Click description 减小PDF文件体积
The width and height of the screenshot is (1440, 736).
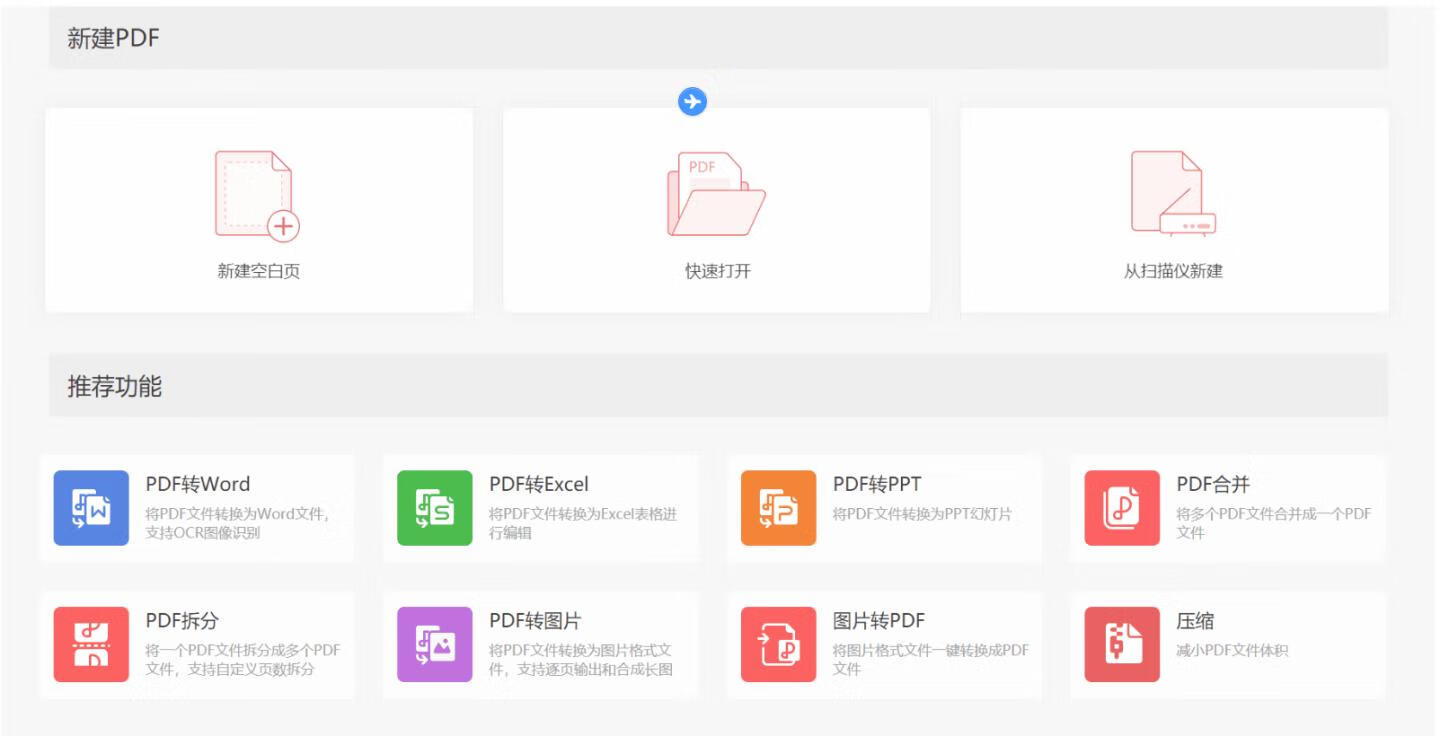tap(1233, 651)
